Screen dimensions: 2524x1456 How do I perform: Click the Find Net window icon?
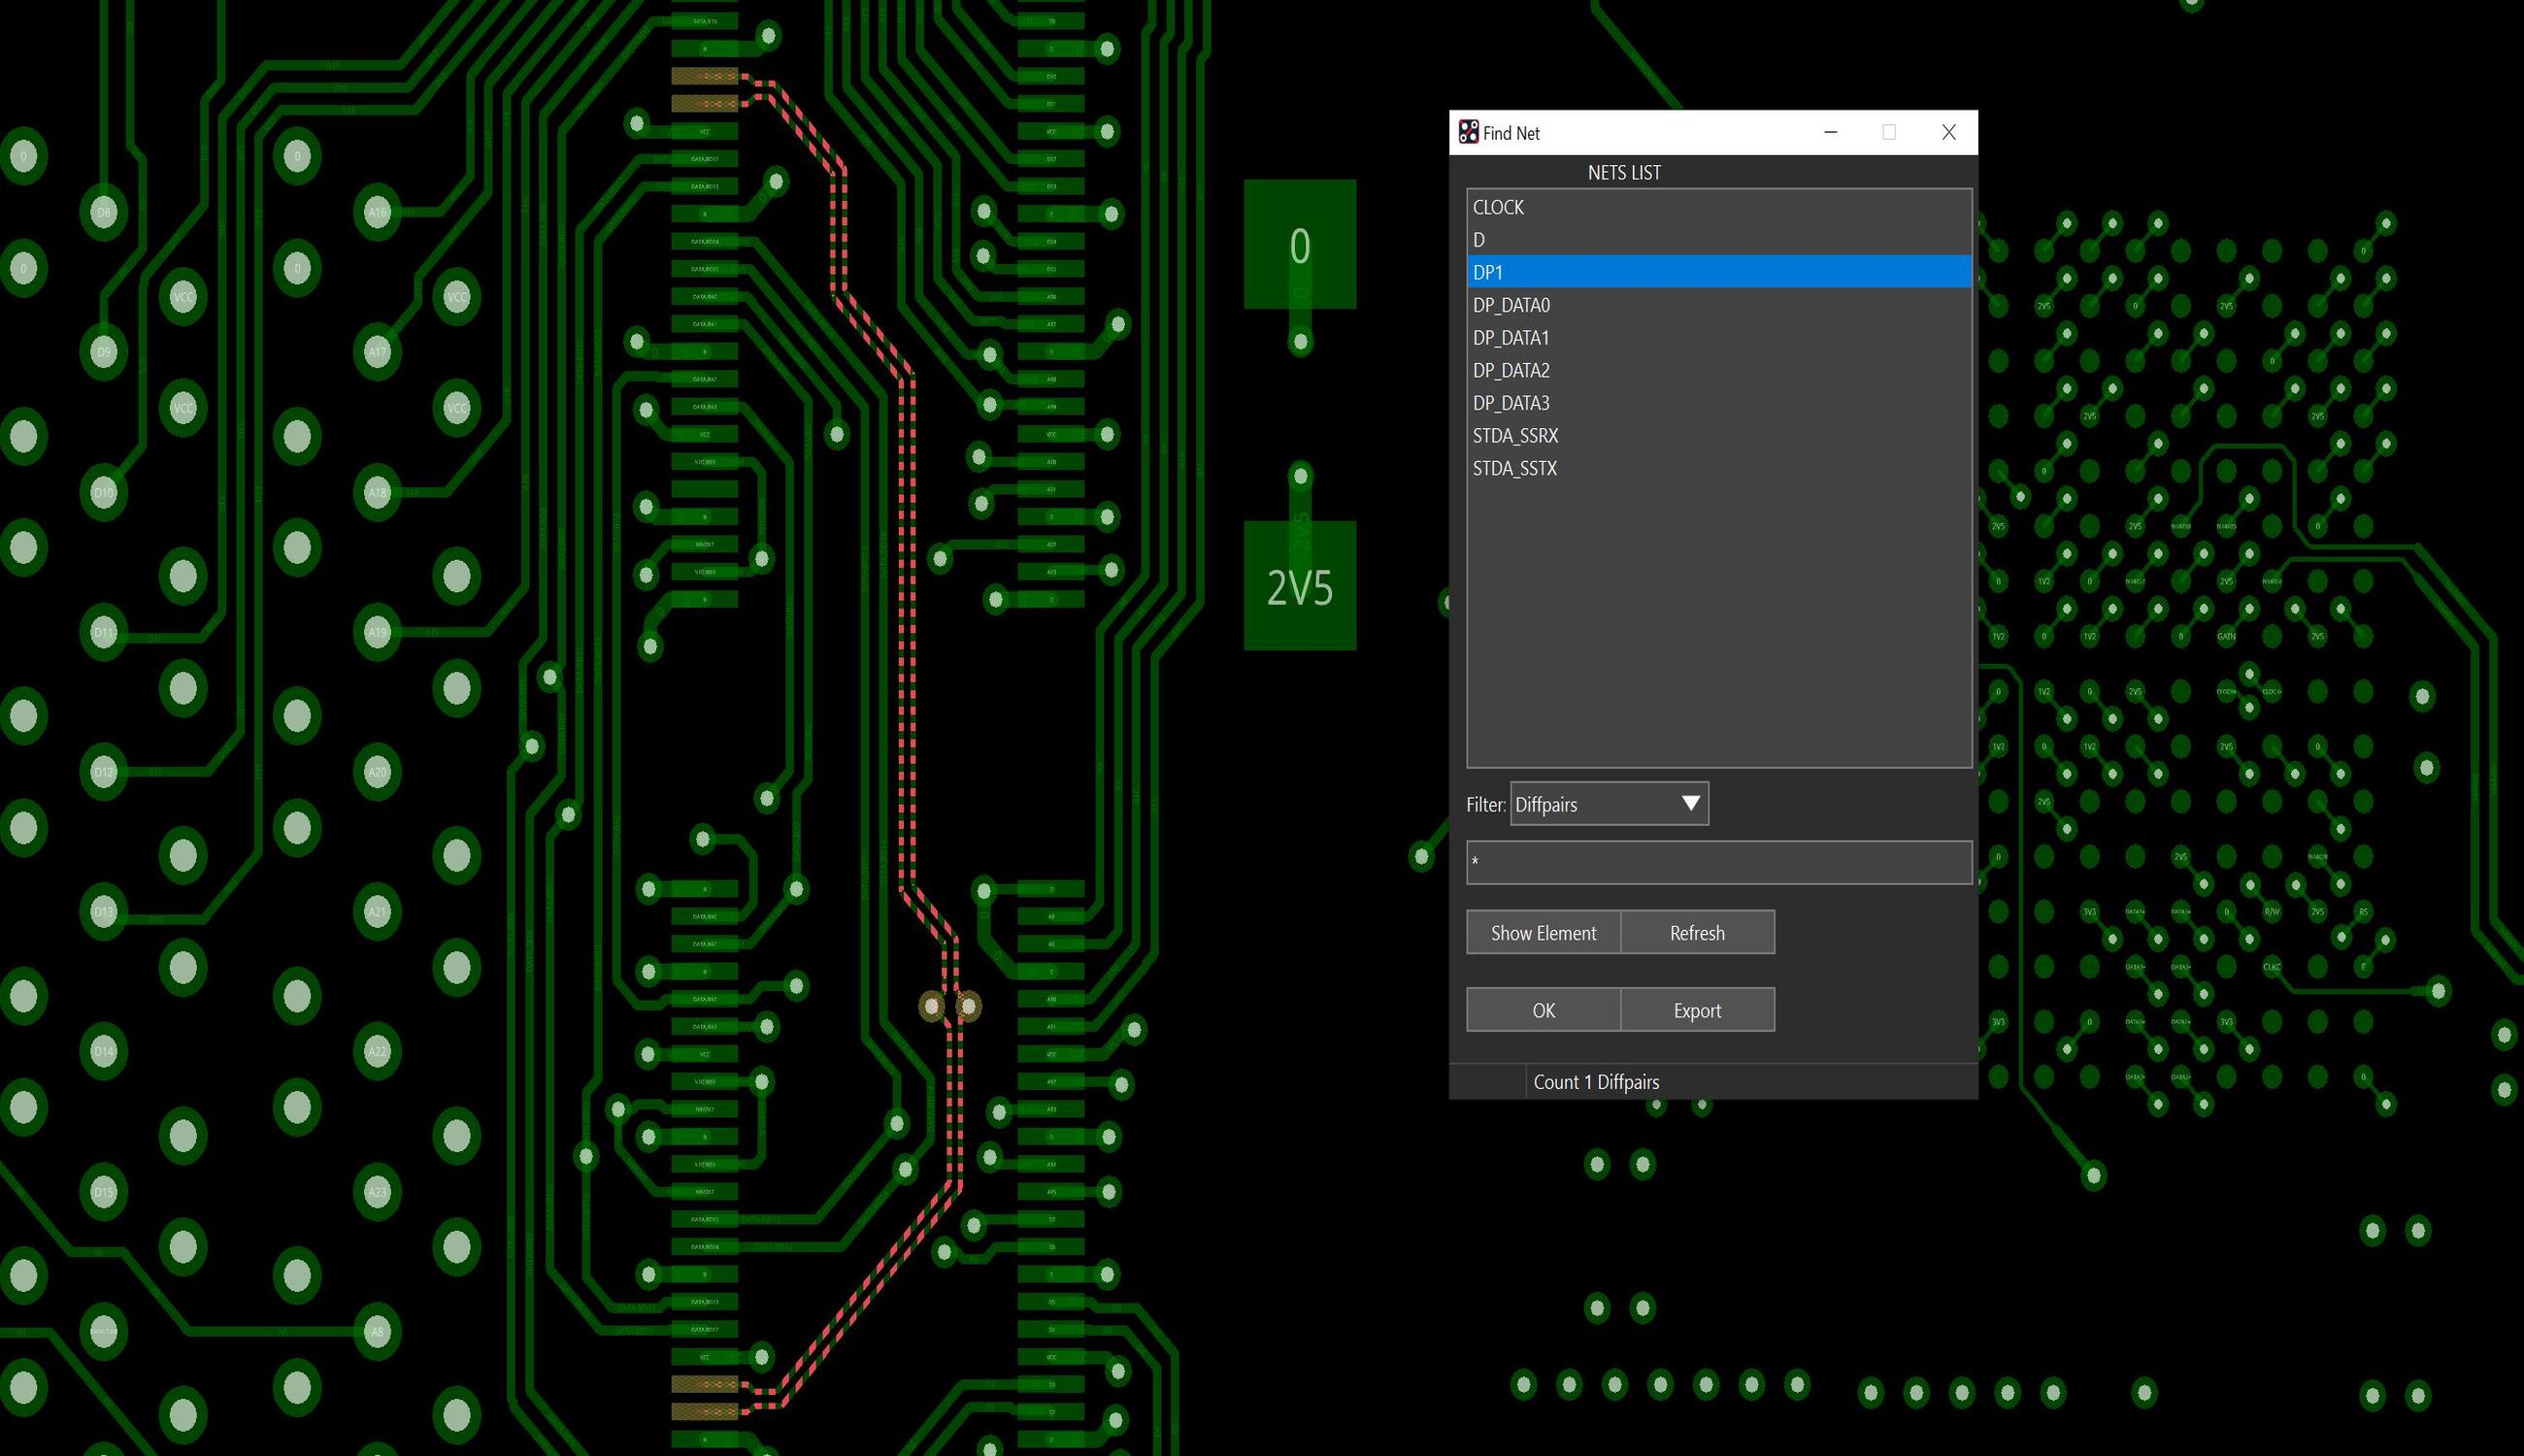click(x=1467, y=132)
